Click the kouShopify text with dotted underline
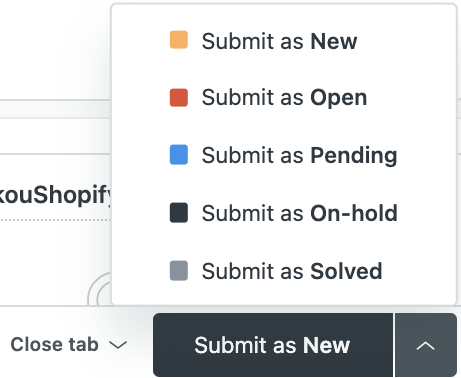Screen dimensions: 461x378 point(55,195)
